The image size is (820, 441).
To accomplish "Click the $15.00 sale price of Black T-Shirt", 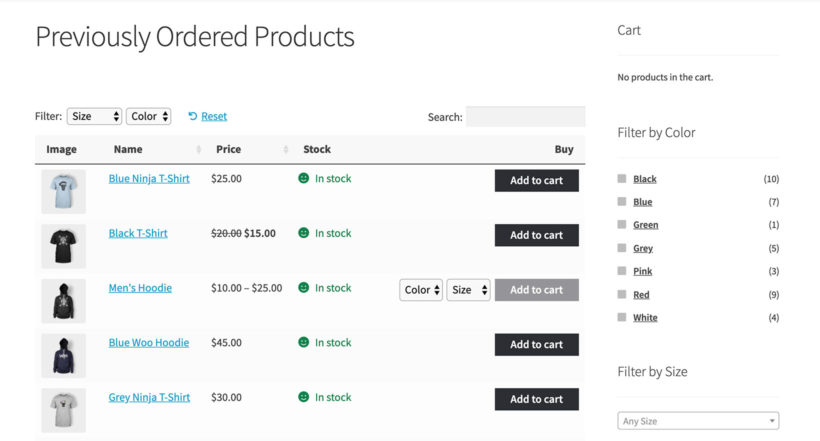I will [x=260, y=233].
